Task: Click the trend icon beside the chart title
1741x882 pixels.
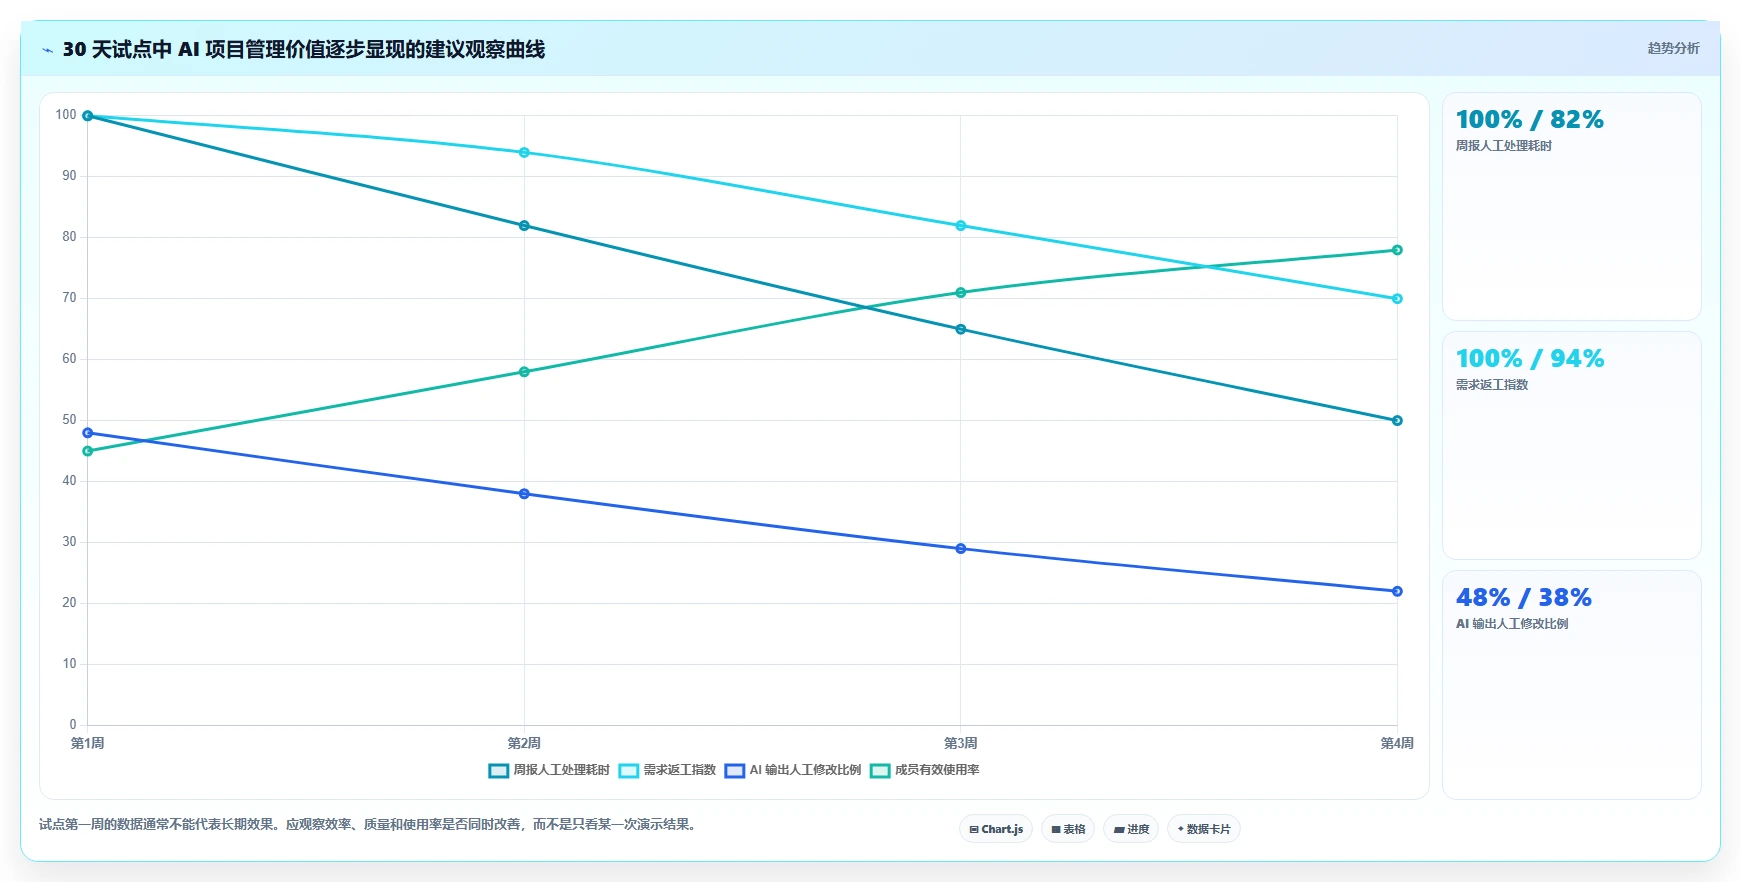Action: (x=47, y=50)
